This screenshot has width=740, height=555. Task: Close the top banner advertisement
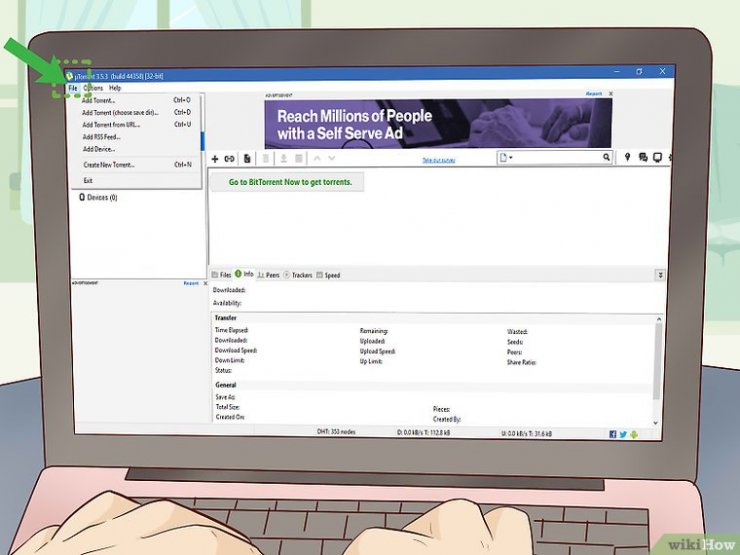611,94
